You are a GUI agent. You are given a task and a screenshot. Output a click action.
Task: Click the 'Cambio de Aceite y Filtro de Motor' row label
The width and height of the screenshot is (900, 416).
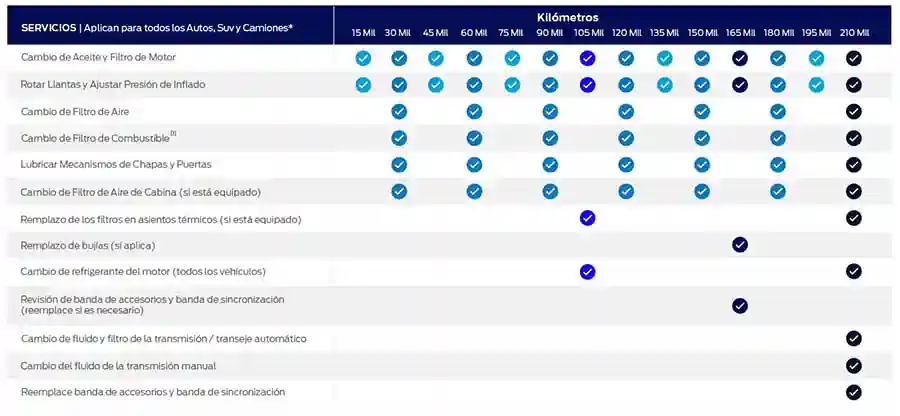click(x=98, y=59)
